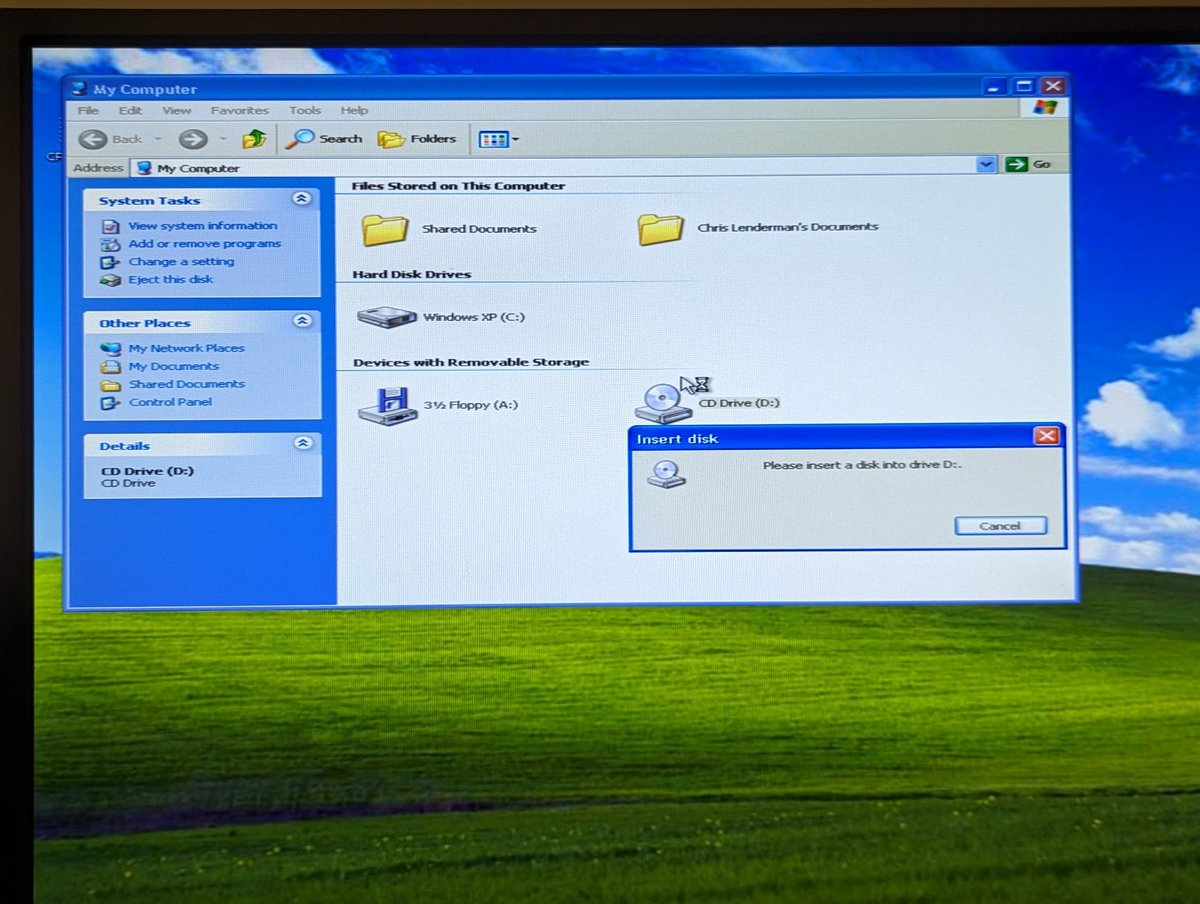Click the Change a setting icon
The image size is (1200, 904).
click(110, 263)
